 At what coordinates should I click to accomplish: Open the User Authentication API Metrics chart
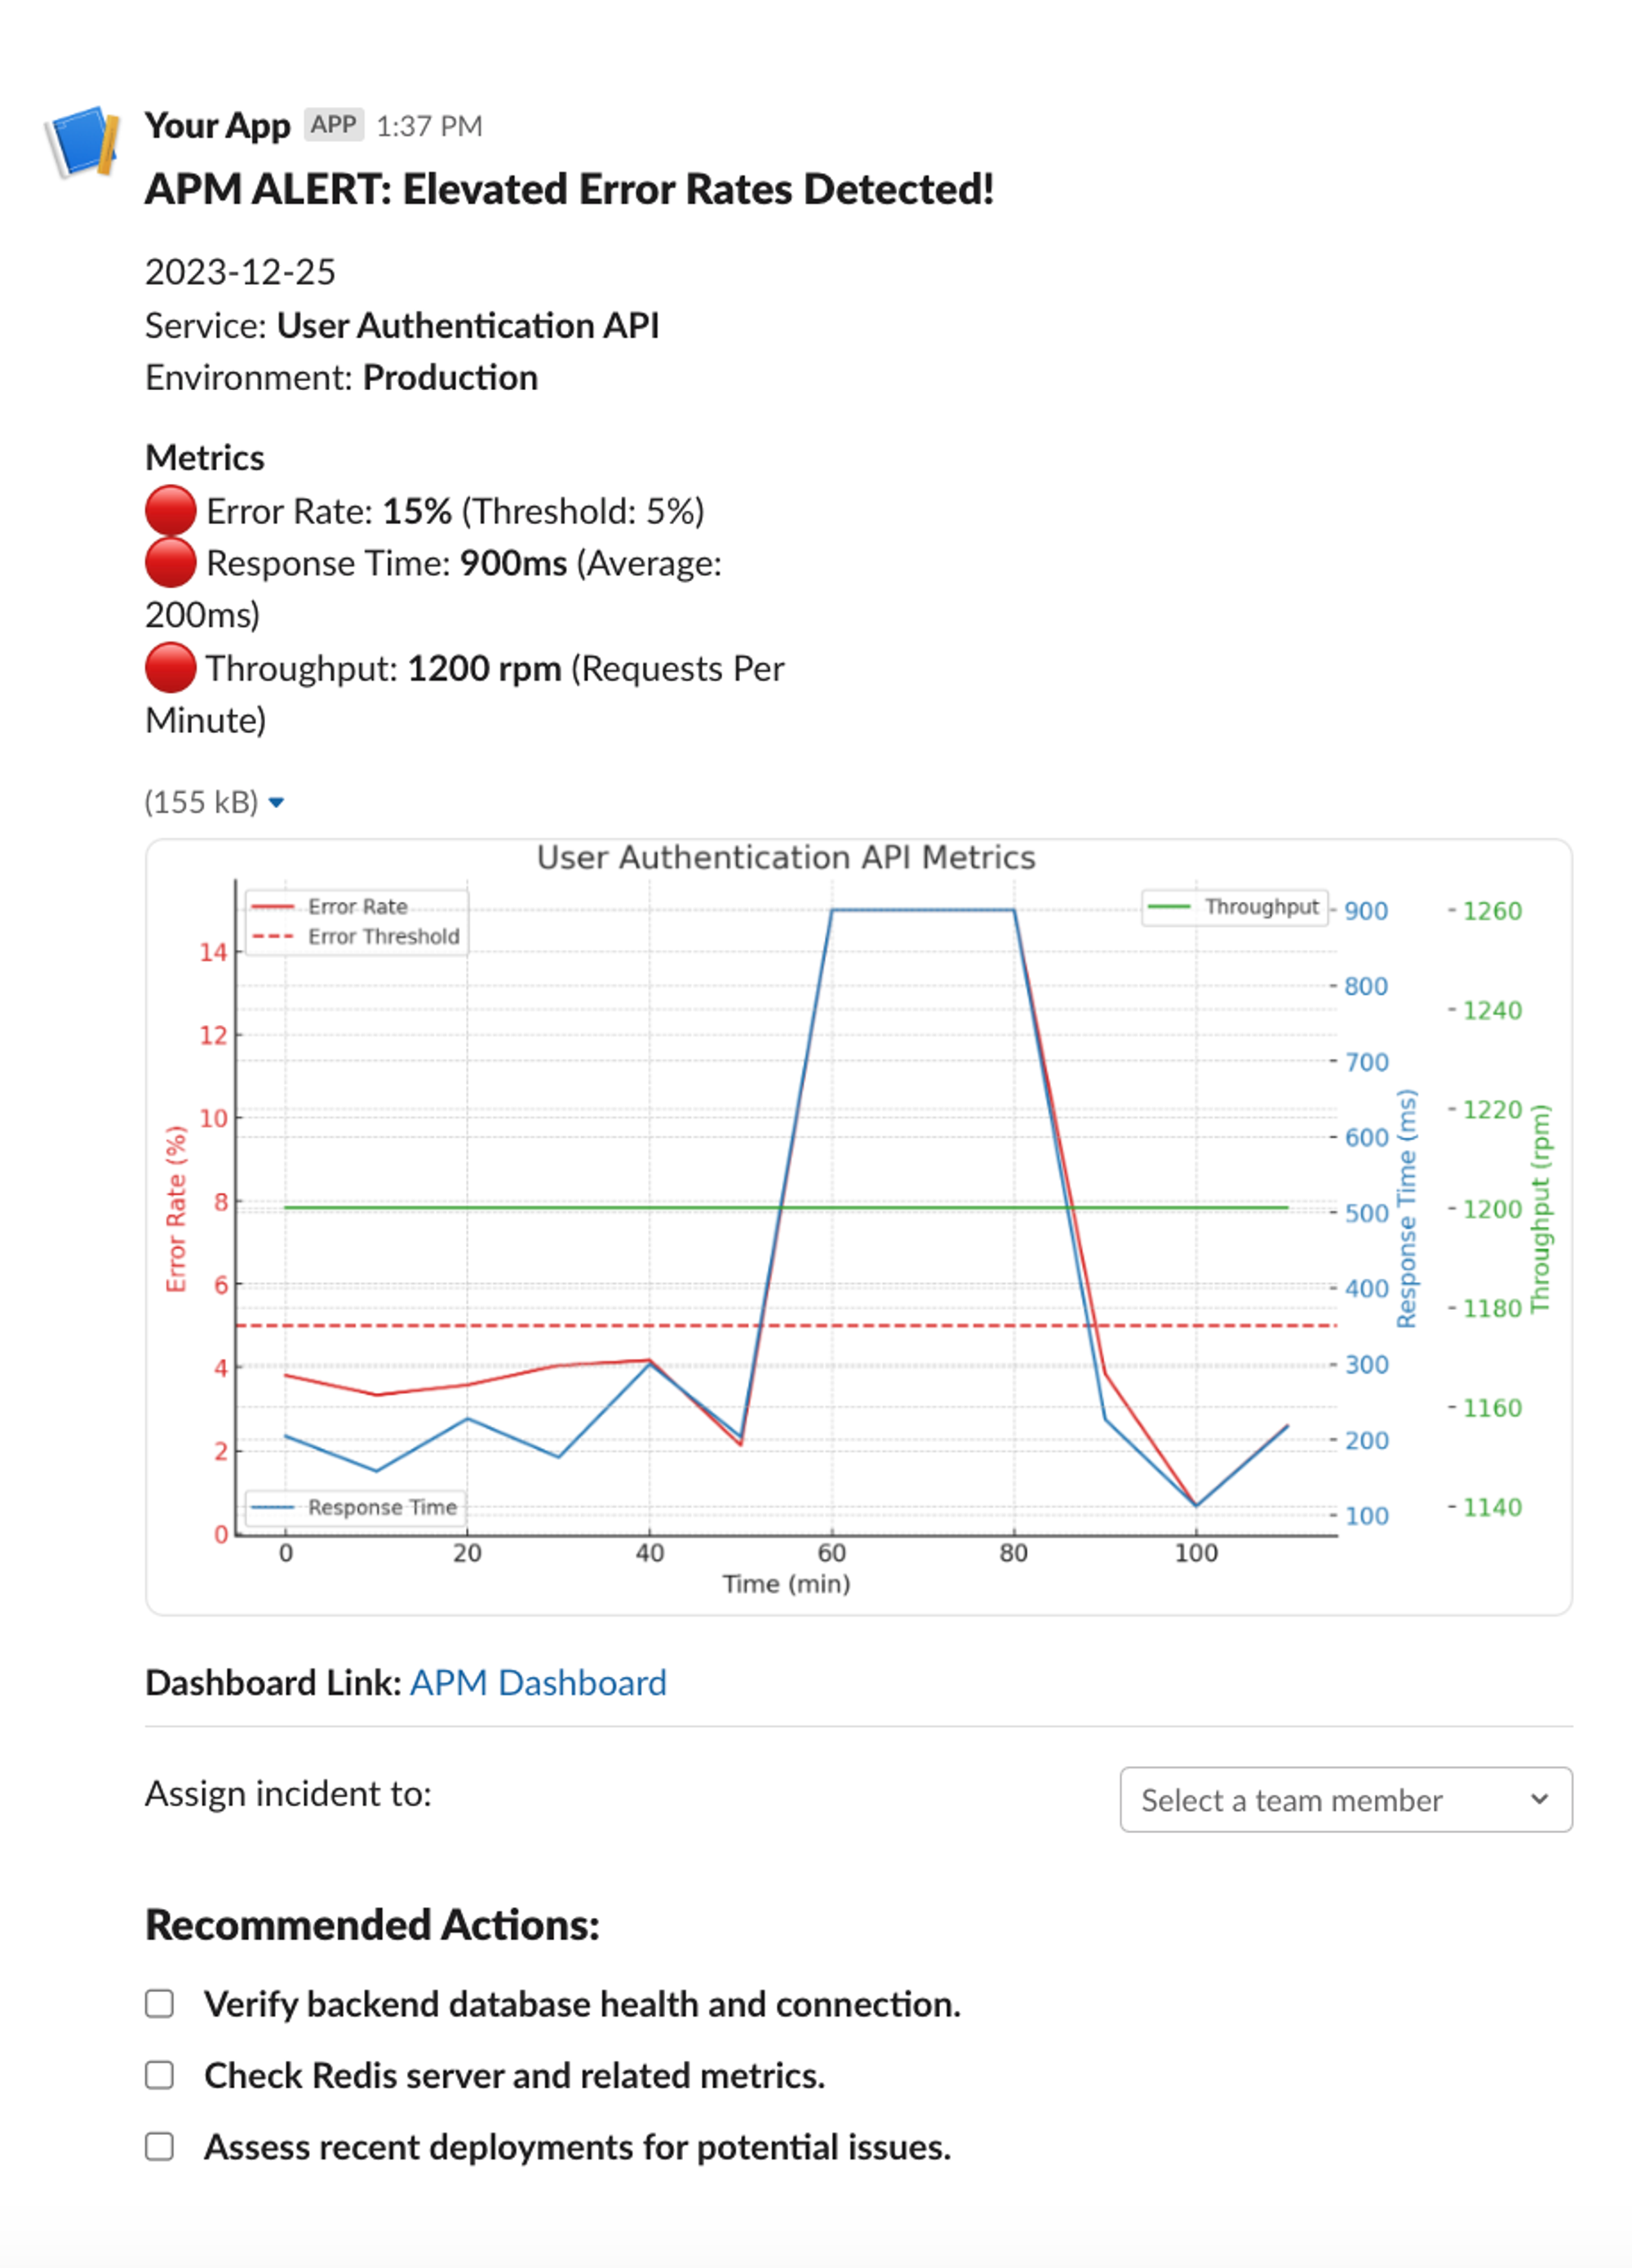coord(858,1225)
